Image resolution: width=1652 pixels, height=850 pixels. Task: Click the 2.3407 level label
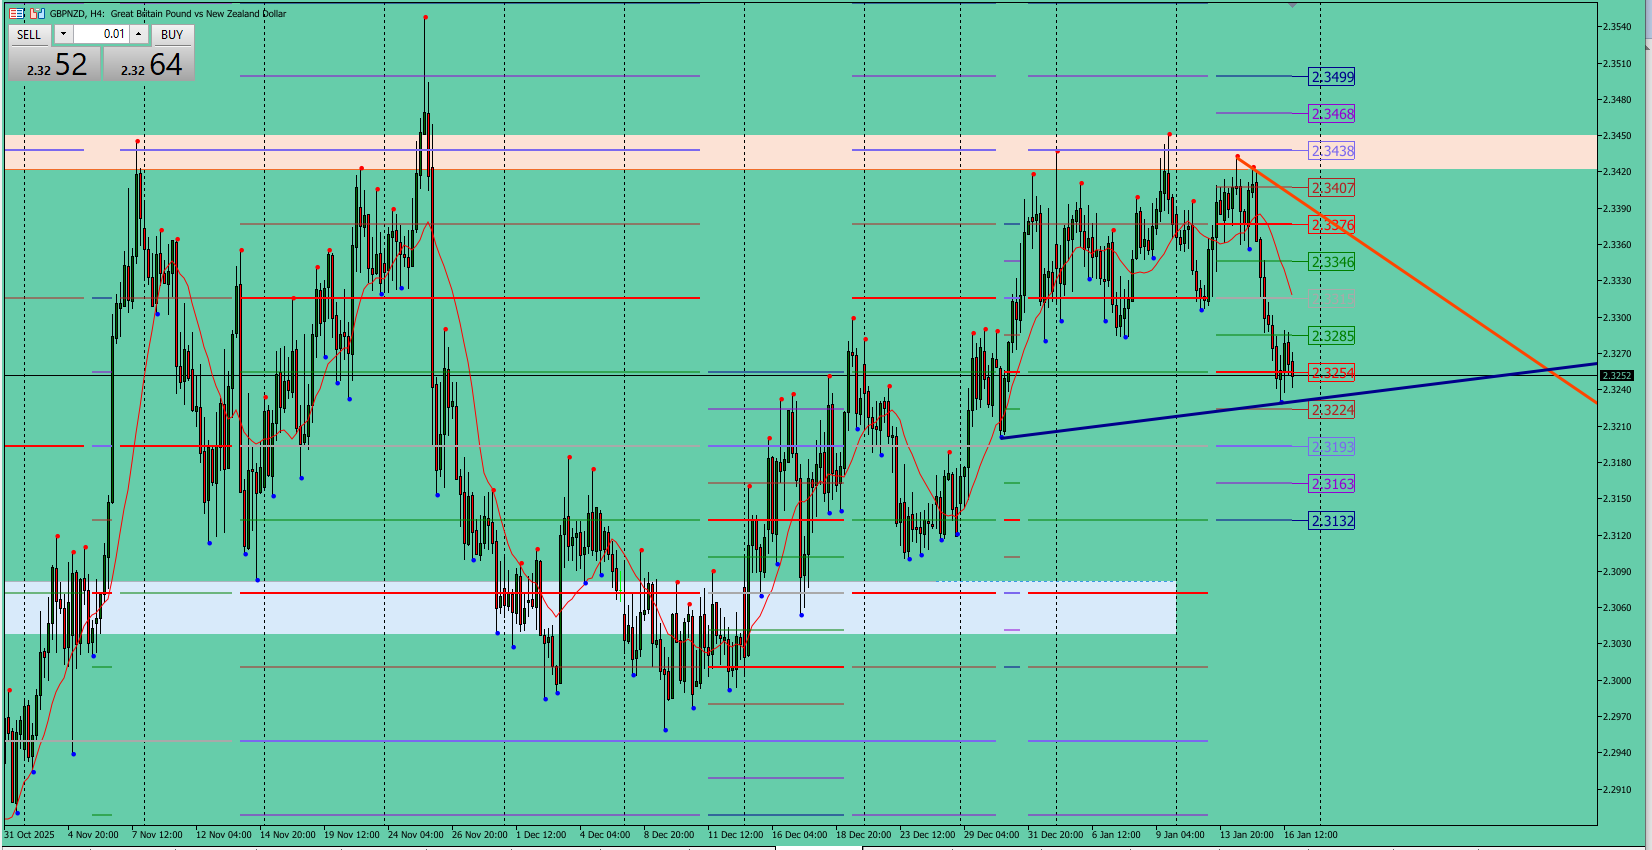pos(1332,188)
